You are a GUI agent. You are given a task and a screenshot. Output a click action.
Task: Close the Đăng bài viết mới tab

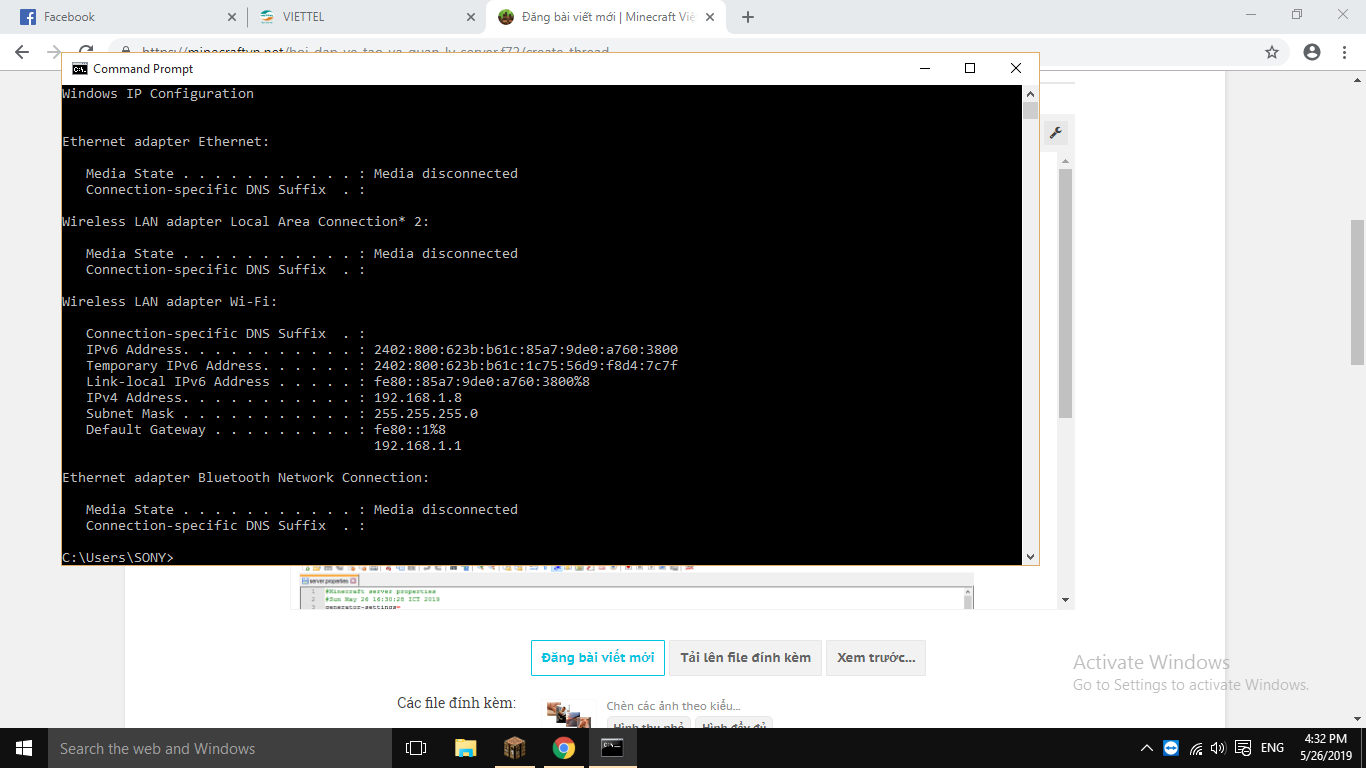[711, 17]
